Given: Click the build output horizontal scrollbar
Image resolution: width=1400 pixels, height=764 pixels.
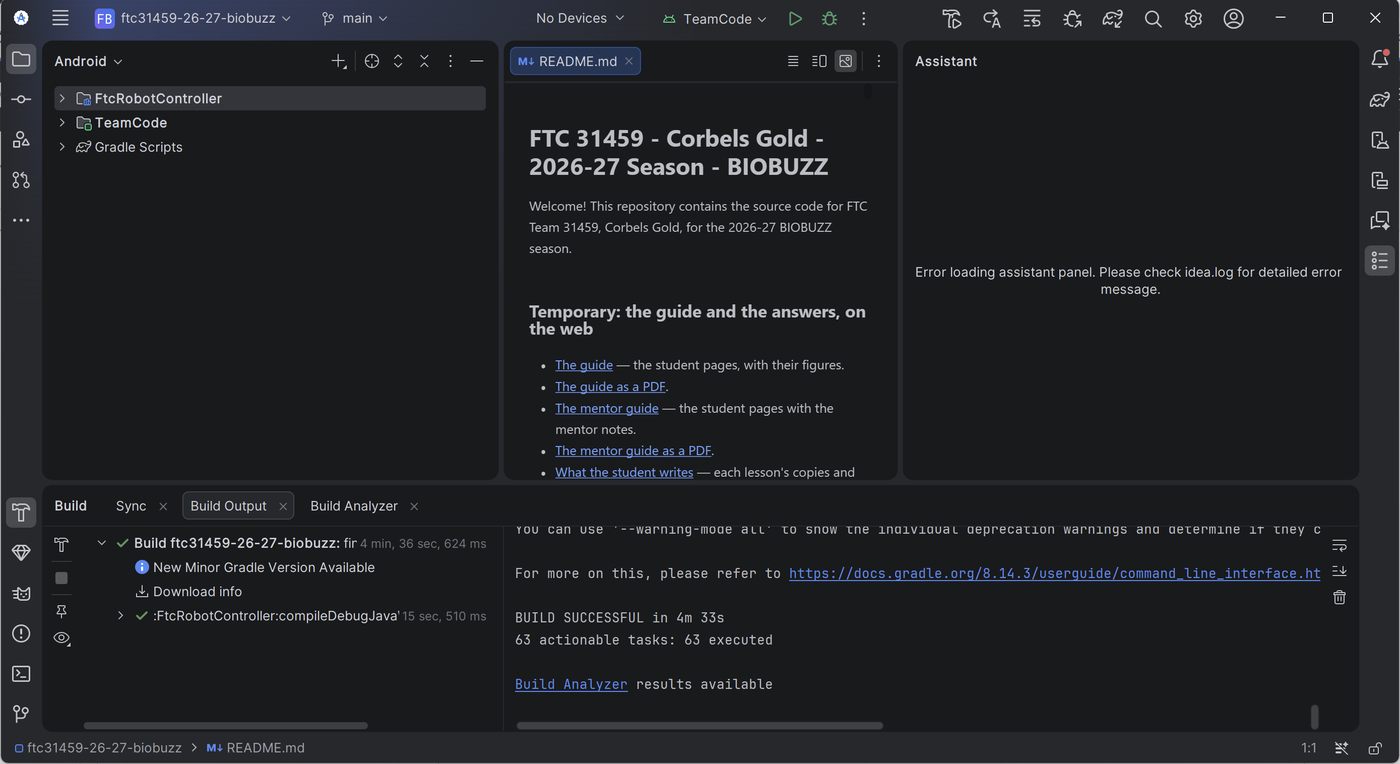Looking at the screenshot, I should tap(700, 726).
